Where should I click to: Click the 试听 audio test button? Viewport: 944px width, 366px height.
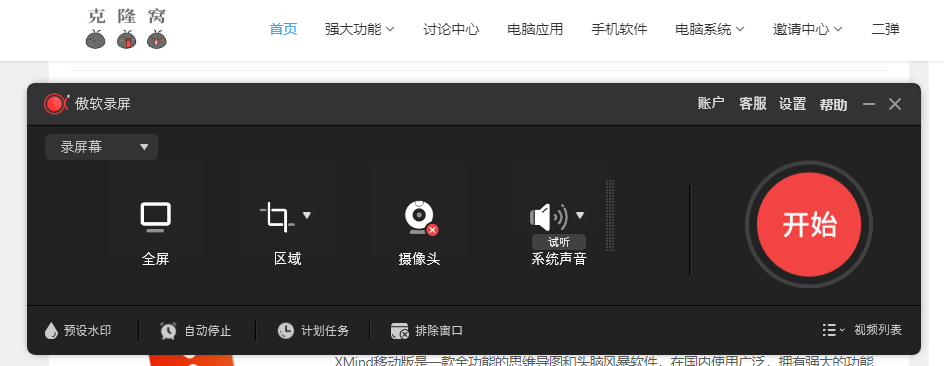click(559, 242)
